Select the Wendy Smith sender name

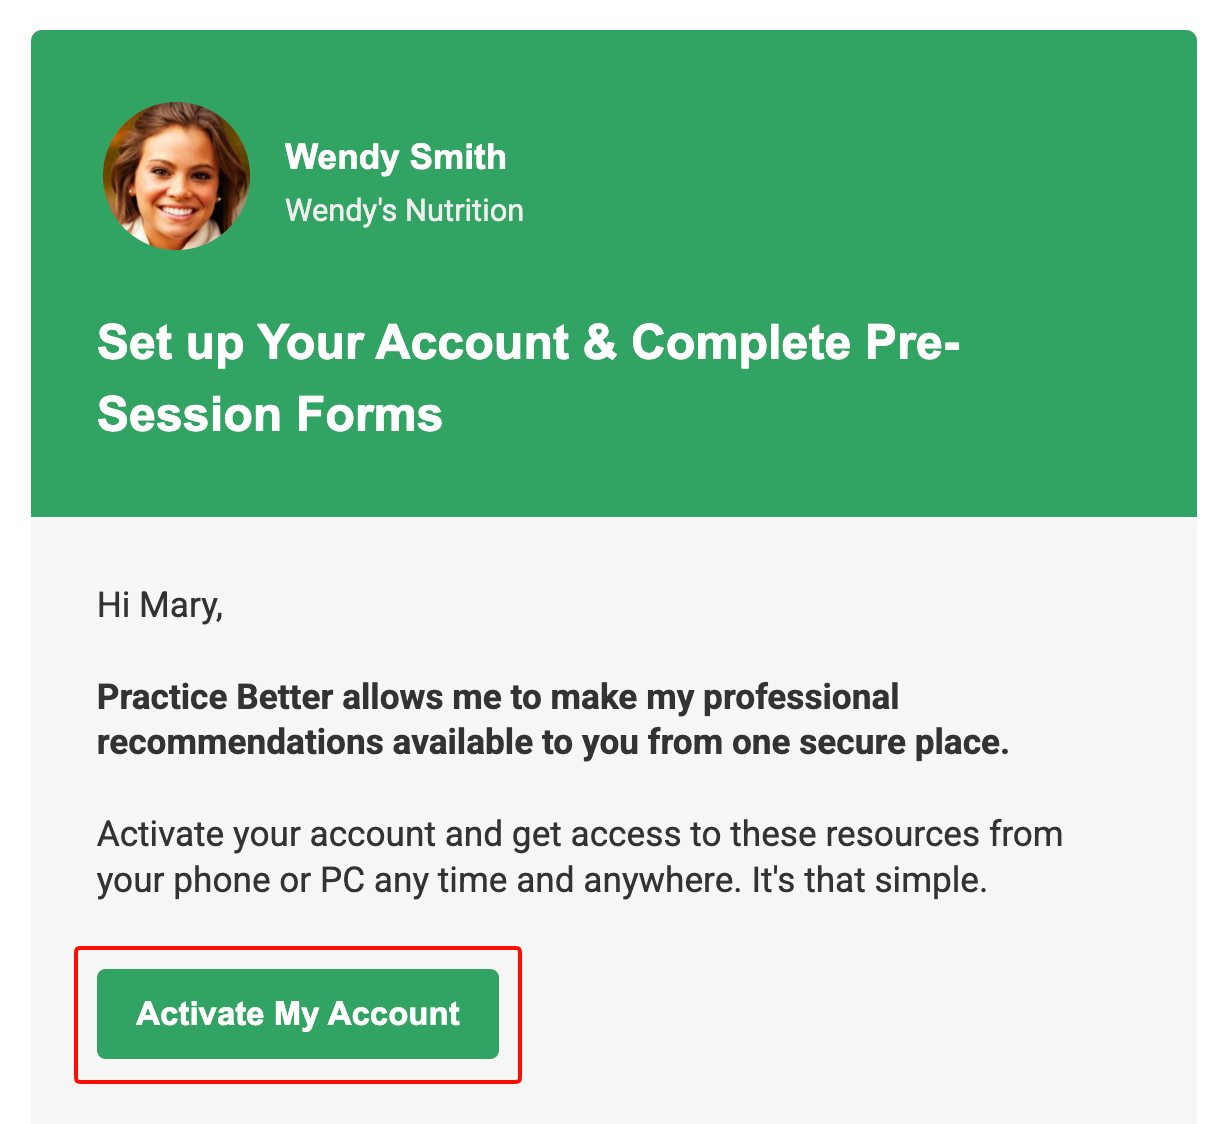[x=395, y=157]
